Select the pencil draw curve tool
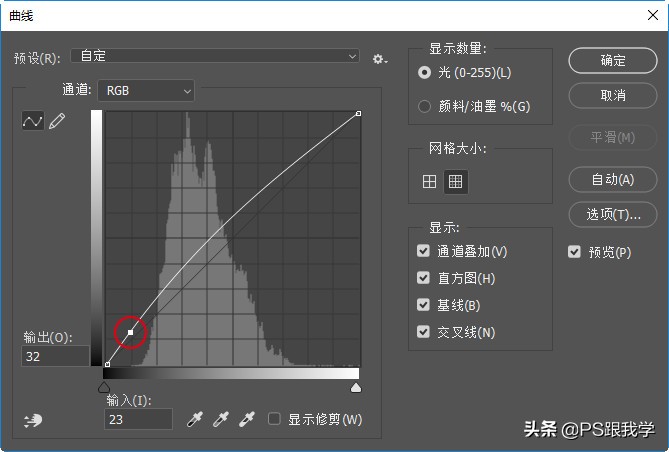669x452 pixels. pyautogui.click(x=57, y=121)
